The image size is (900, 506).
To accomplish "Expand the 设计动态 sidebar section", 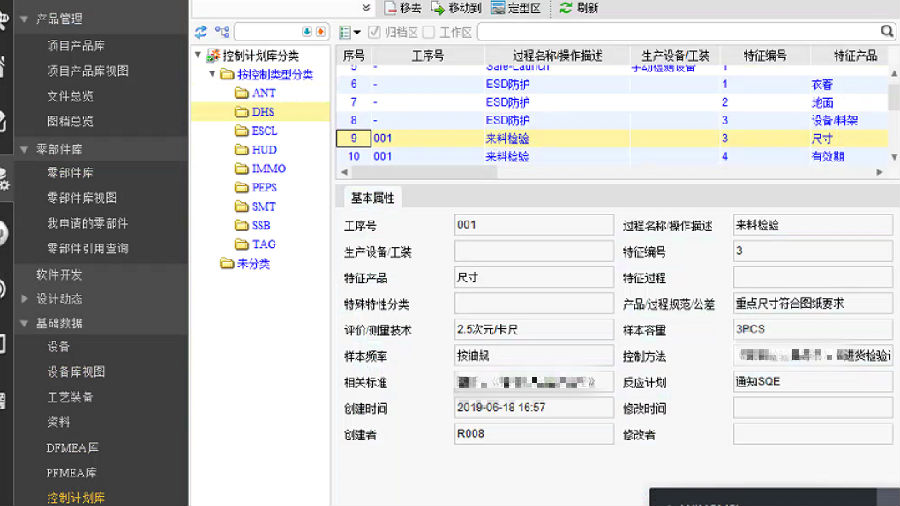I will pos(25,299).
